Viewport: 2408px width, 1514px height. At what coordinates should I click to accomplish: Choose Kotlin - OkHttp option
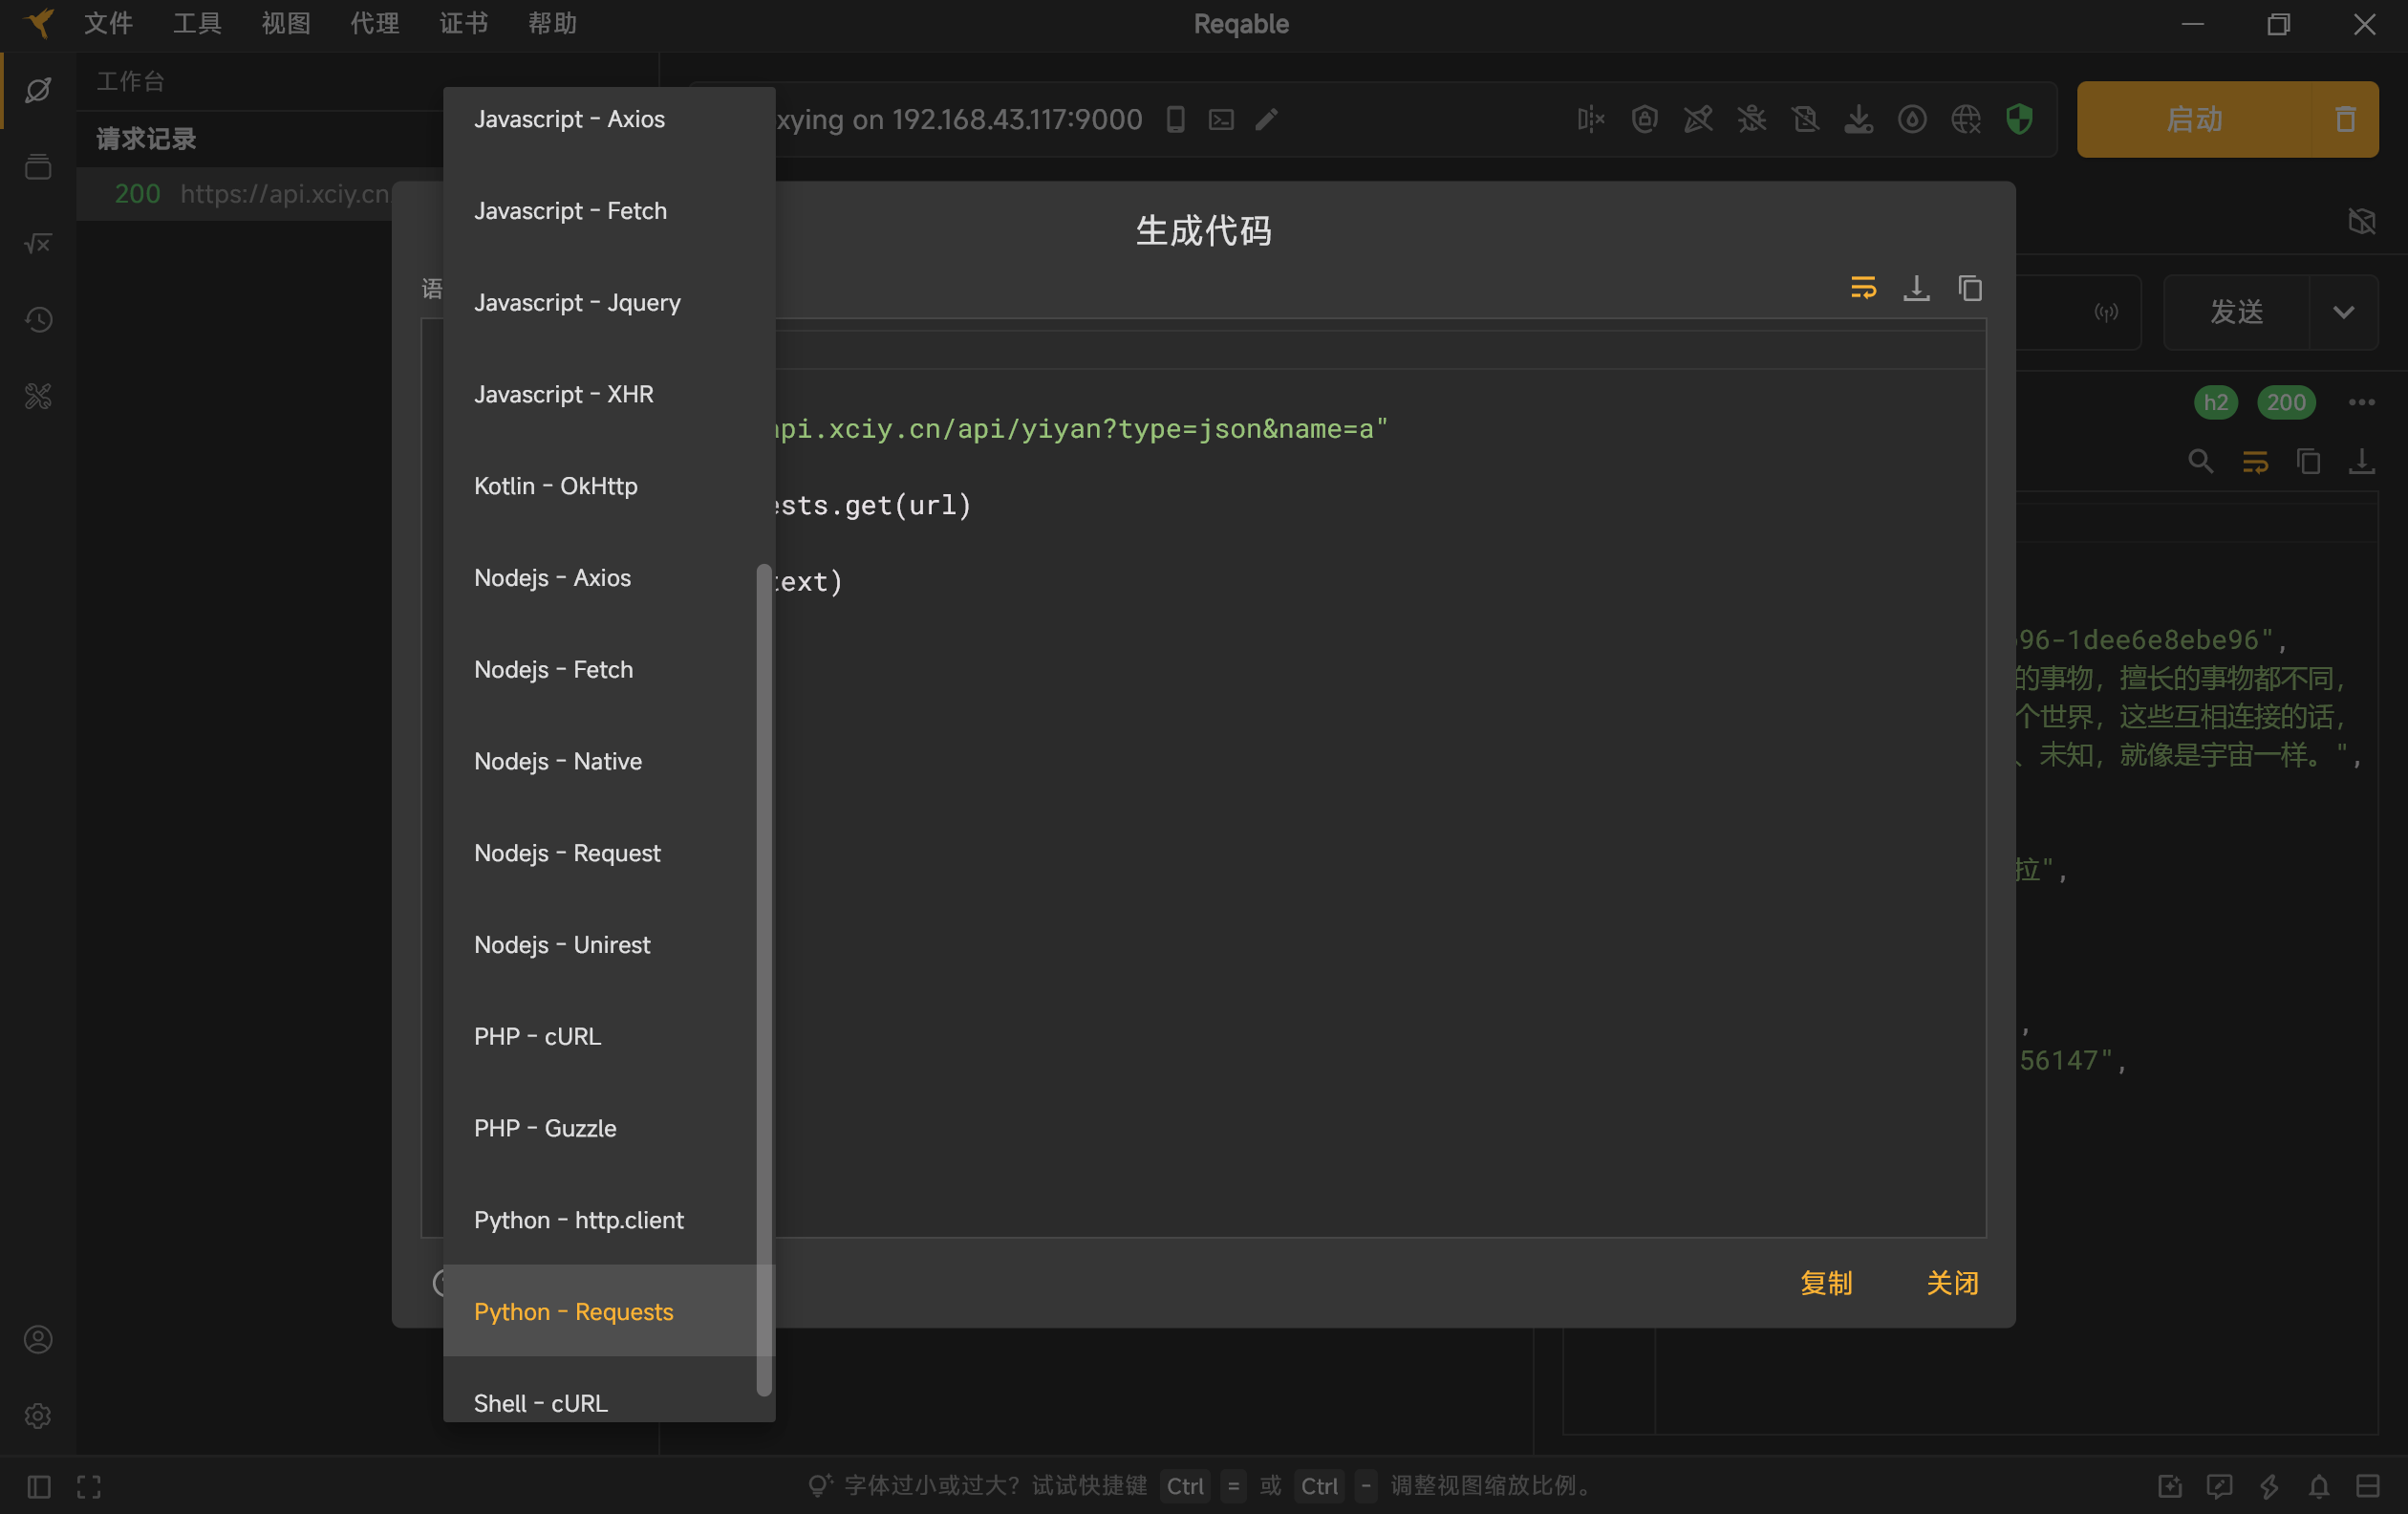click(x=608, y=486)
